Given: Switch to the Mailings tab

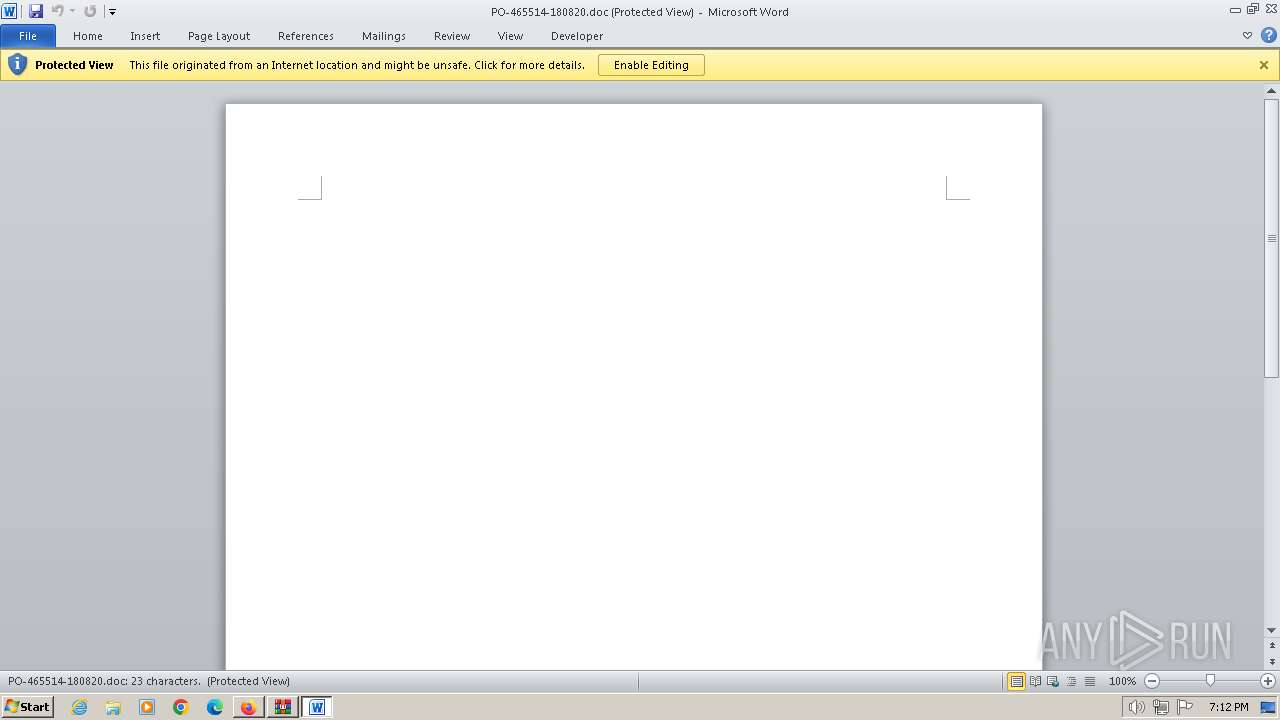Looking at the screenshot, I should tap(384, 36).
